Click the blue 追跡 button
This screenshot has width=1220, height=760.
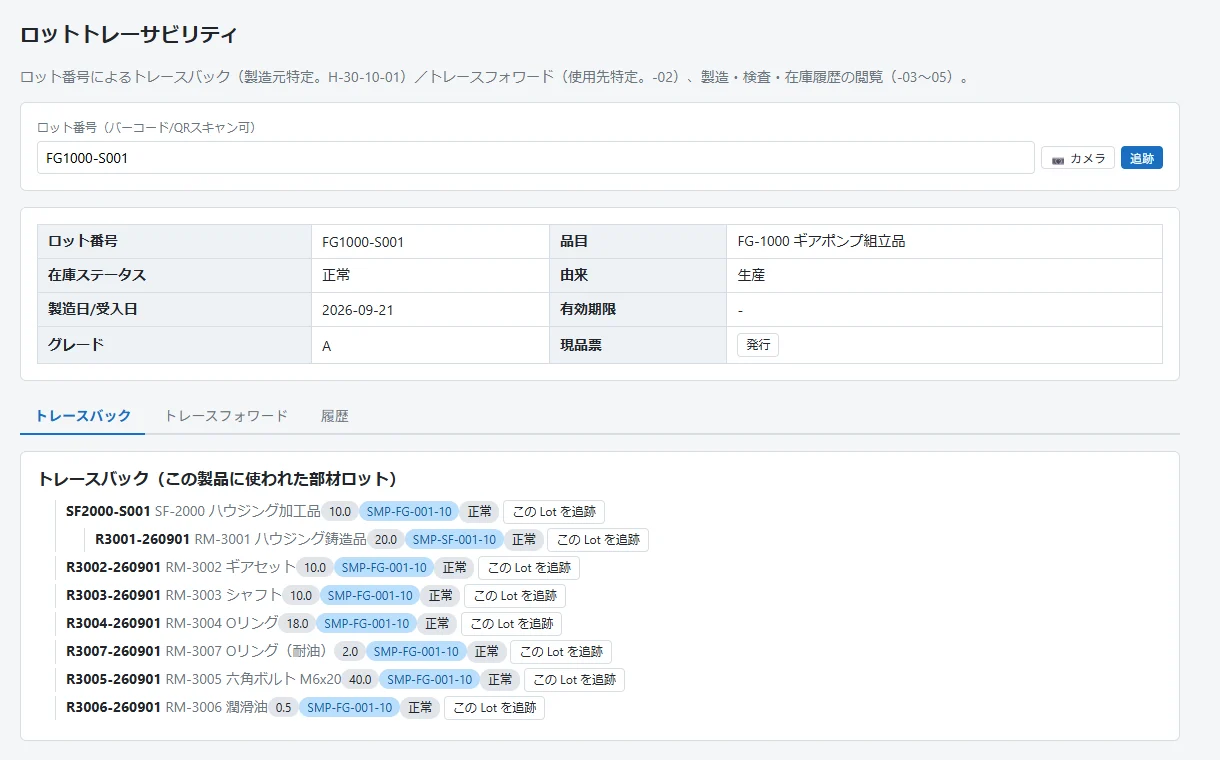click(1141, 158)
